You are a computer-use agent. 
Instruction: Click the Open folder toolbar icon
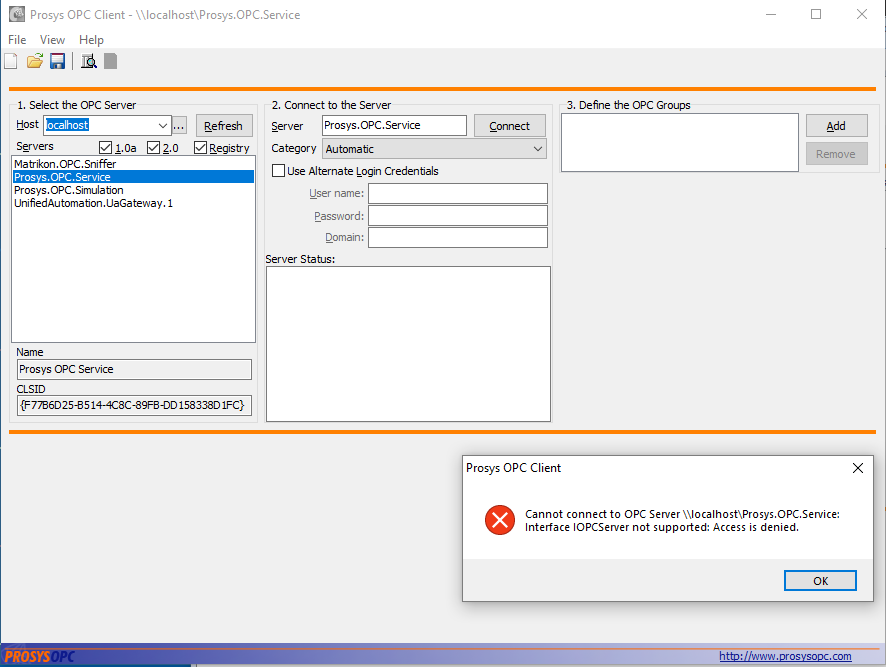pyautogui.click(x=34, y=61)
